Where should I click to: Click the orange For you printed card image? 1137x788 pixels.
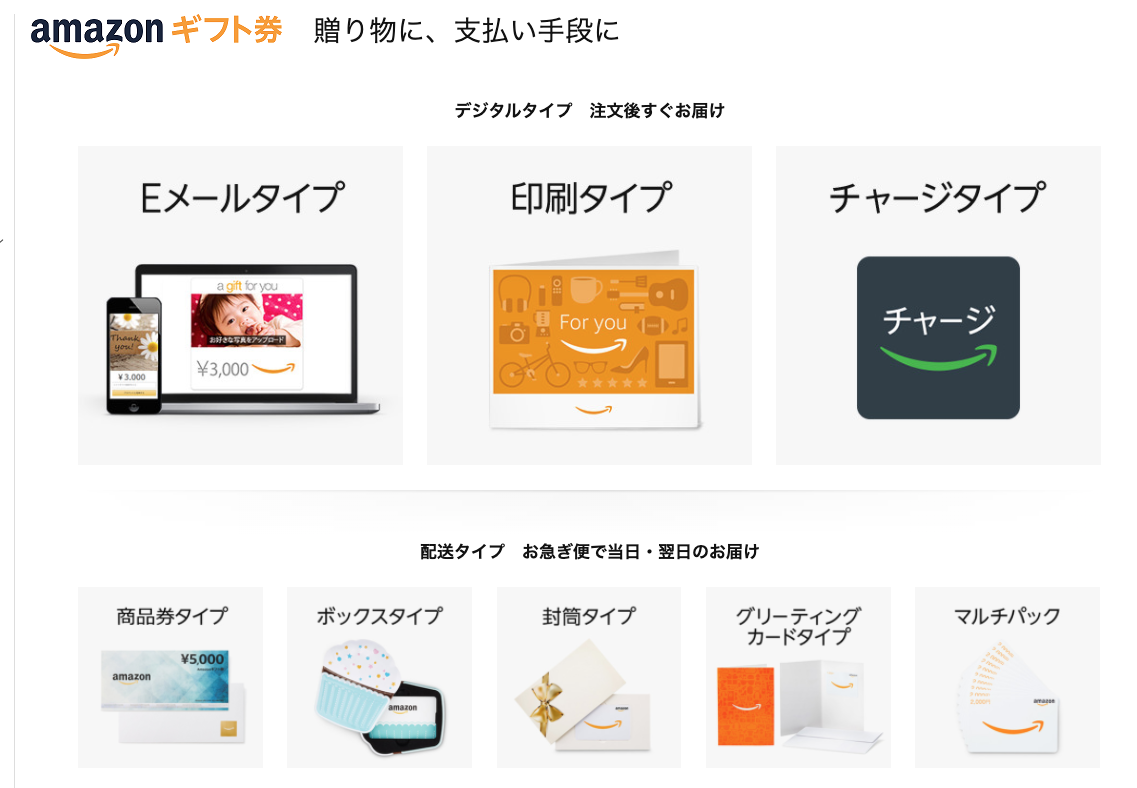click(x=595, y=341)
